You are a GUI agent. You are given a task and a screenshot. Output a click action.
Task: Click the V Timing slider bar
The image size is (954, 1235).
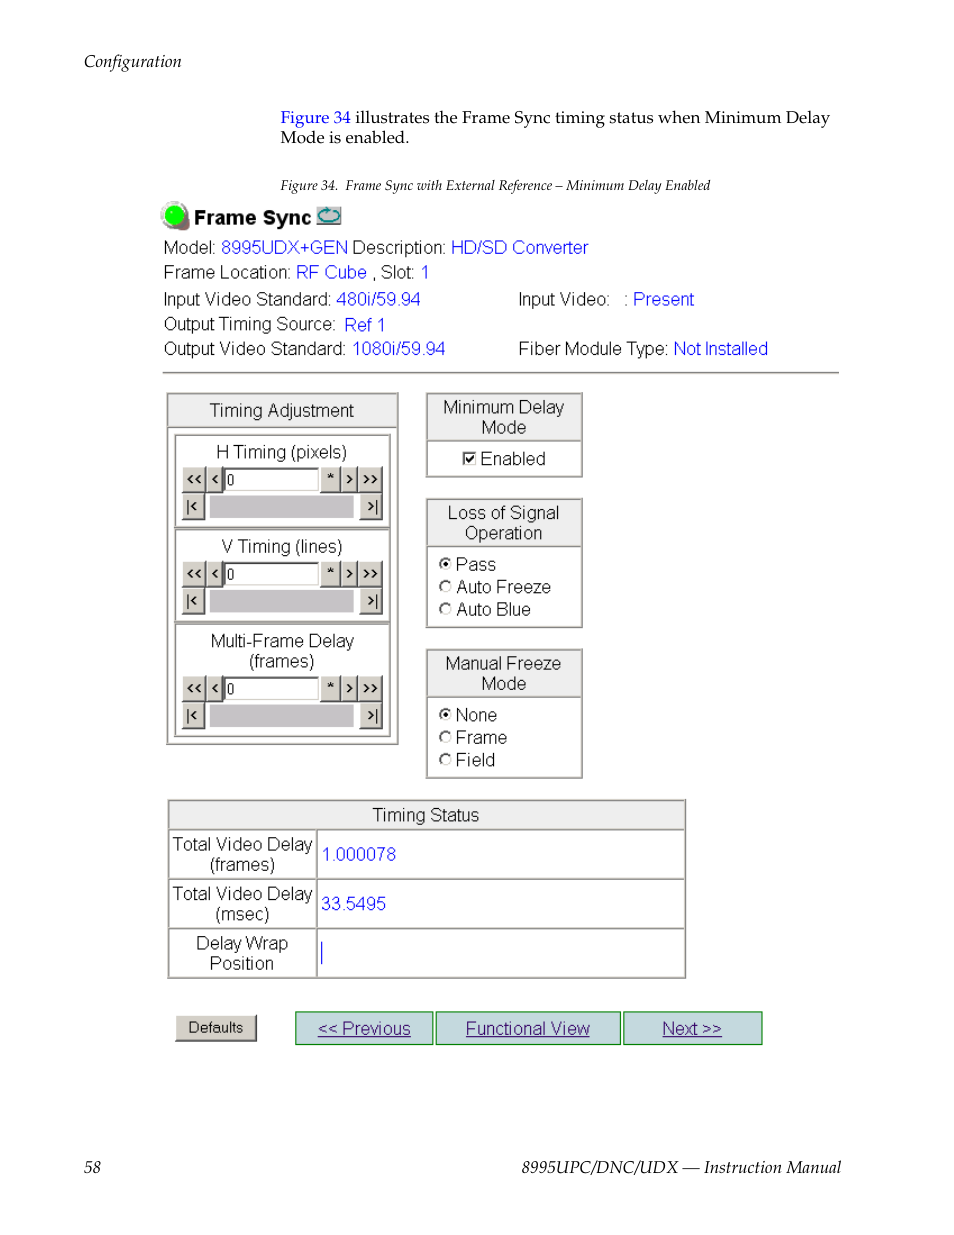tap(281, 601)
